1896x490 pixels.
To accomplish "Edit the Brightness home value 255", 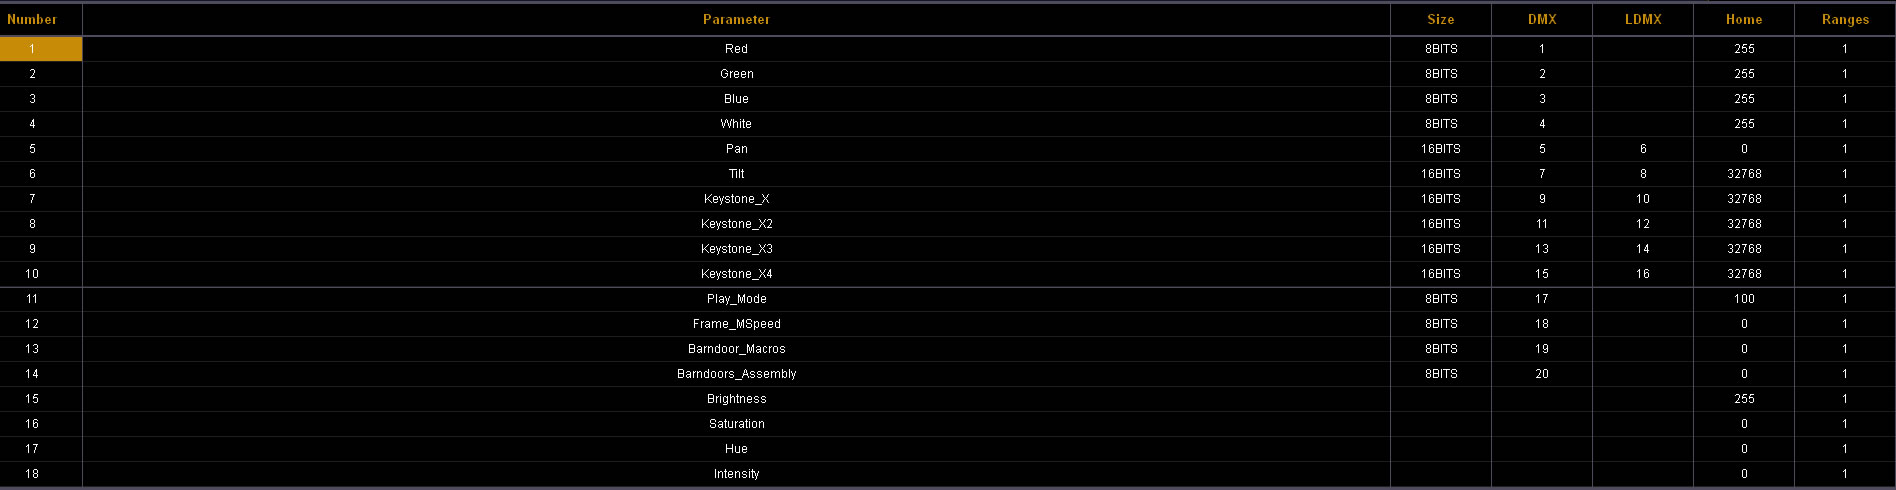I will (1744, 399).
